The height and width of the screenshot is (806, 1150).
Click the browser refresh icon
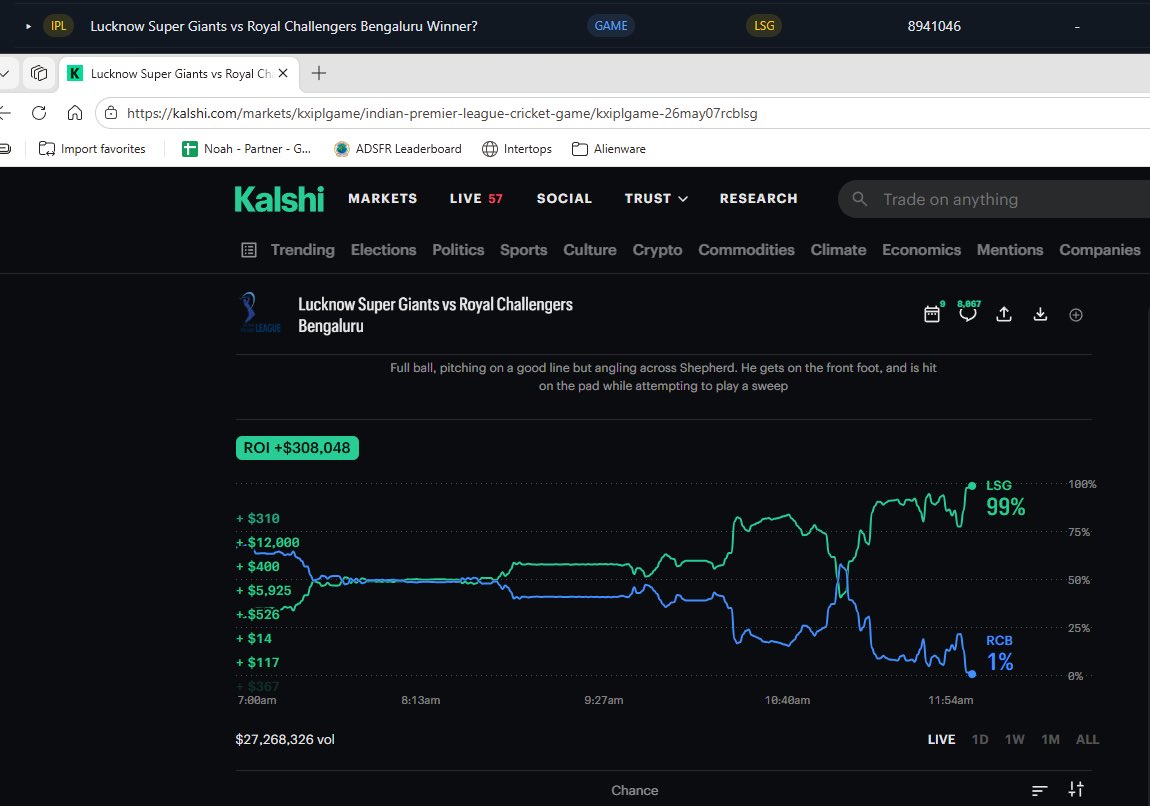click(x=39, y=113)
